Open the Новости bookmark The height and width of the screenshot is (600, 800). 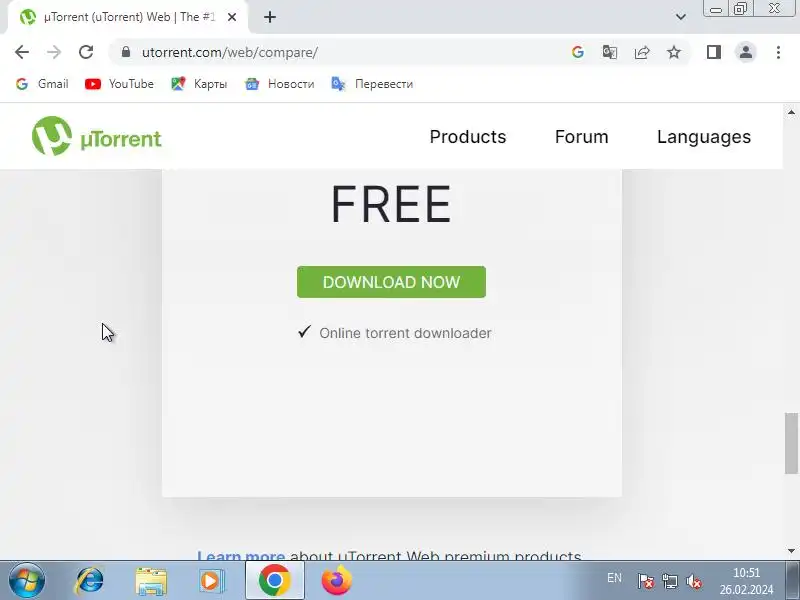pyautogui.click(x=280, y=84)
